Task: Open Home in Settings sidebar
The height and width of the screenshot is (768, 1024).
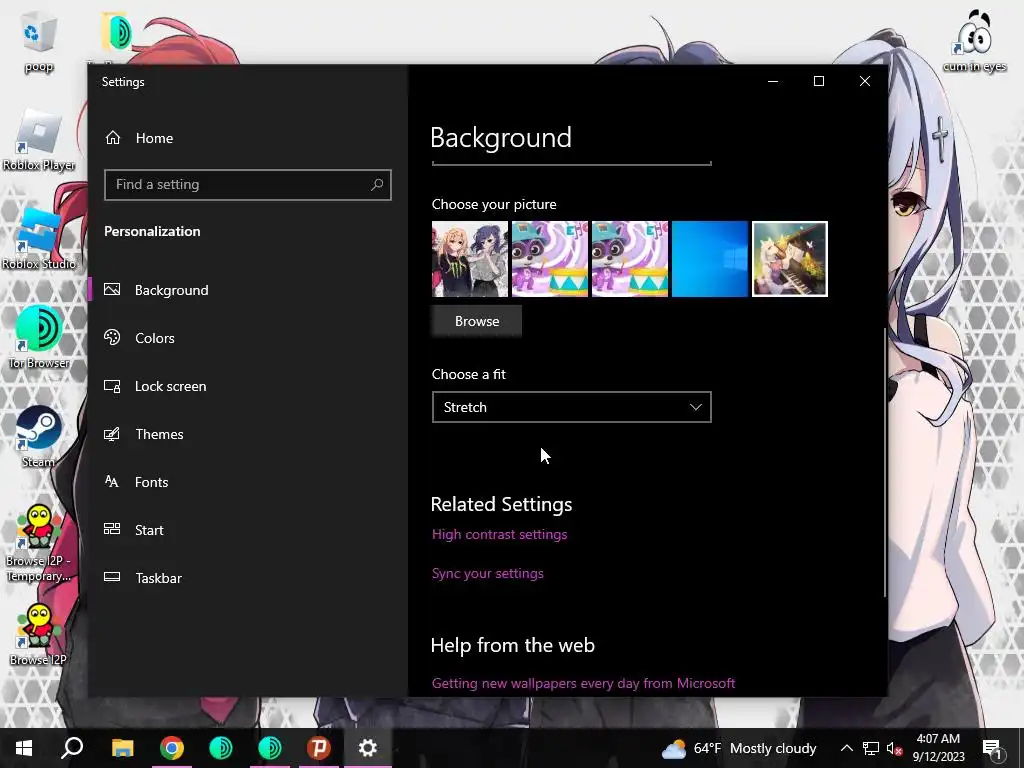Action: (x=139, y=138)
